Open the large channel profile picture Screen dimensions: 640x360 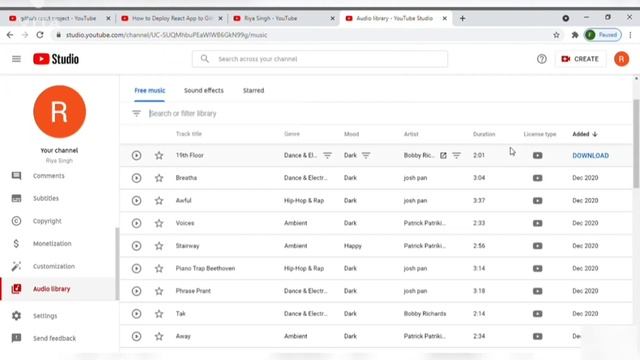[x=60, y=111]
